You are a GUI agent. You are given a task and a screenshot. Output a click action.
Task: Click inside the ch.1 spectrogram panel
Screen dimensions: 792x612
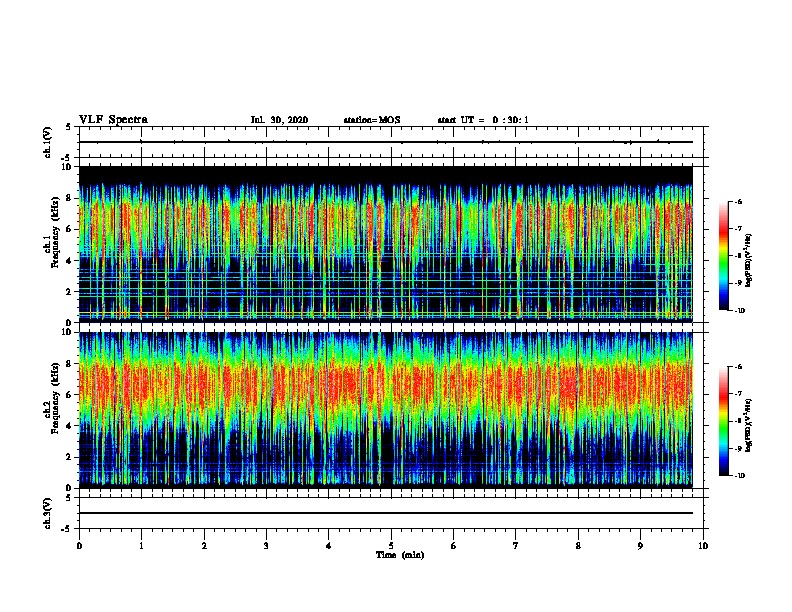[x=386, y=244]
